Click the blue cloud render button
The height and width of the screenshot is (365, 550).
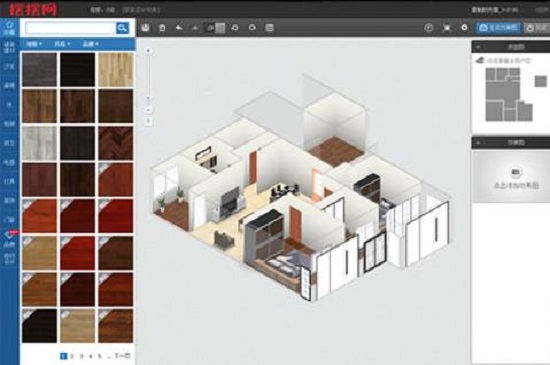[498, 28]
